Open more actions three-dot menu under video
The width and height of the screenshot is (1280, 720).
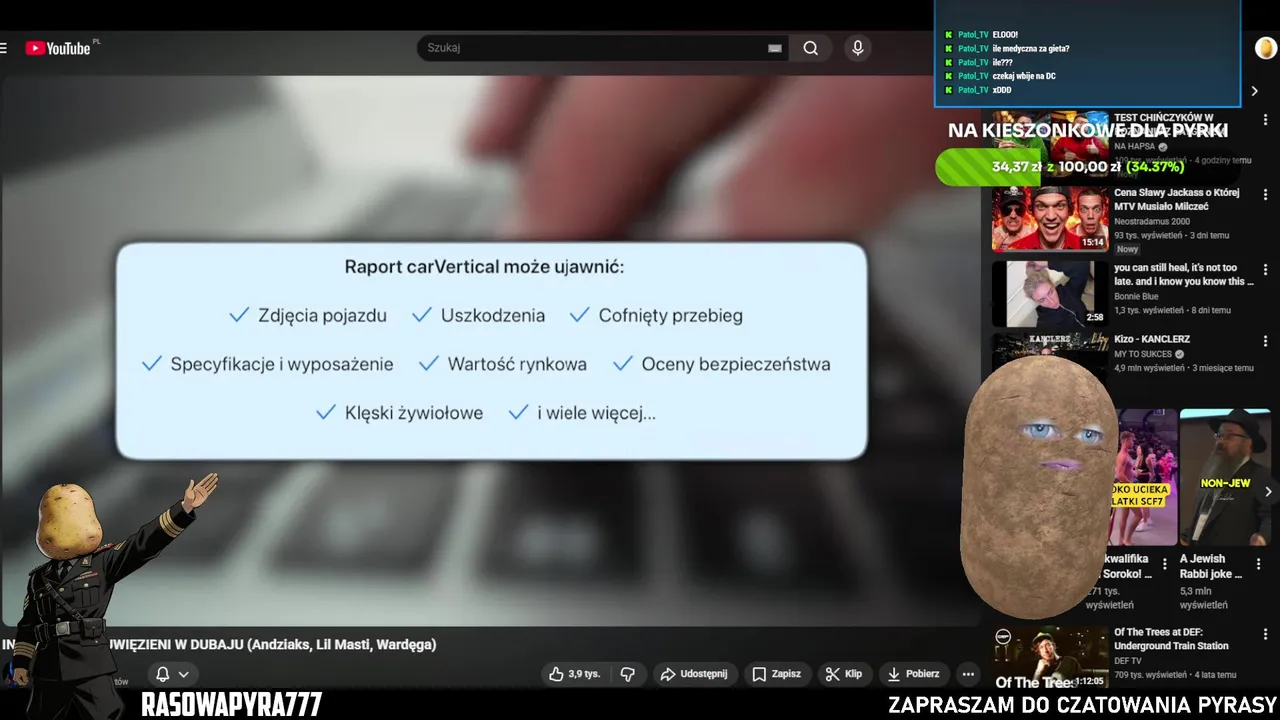point(968,674)
